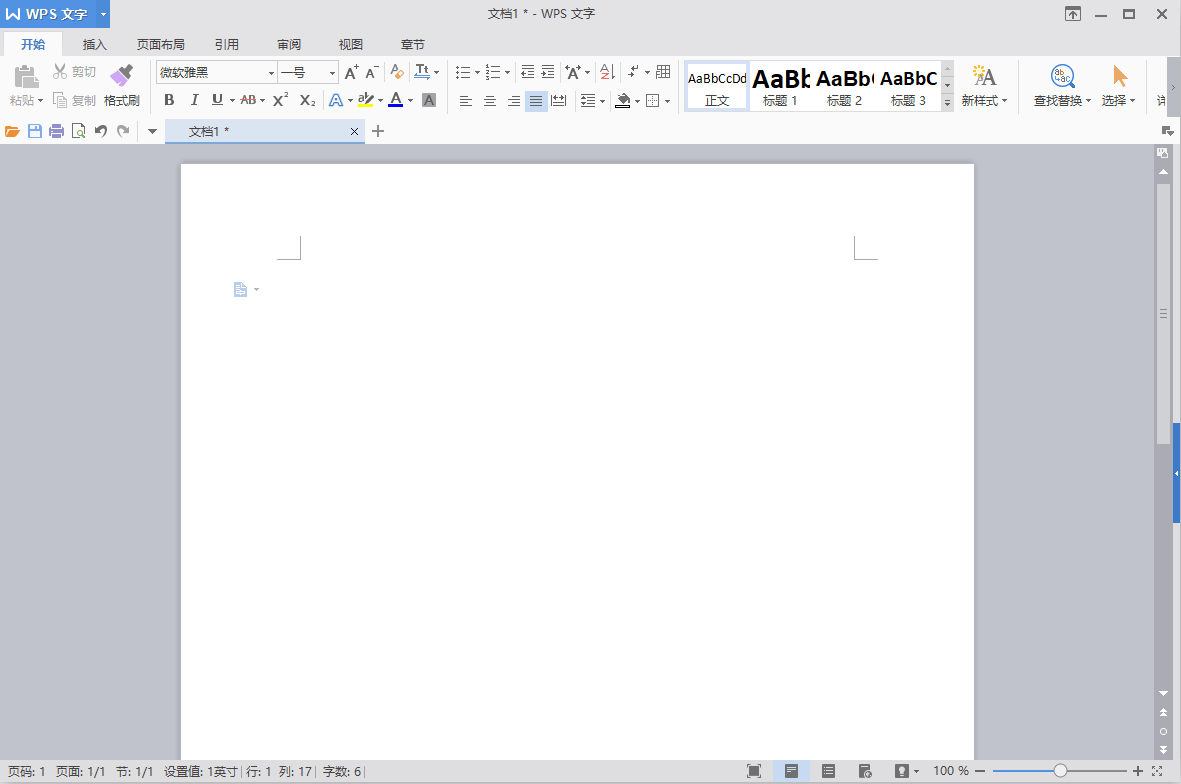The image size is (1181, 784).
Task: Undo the last action
Action: (101, 132)
